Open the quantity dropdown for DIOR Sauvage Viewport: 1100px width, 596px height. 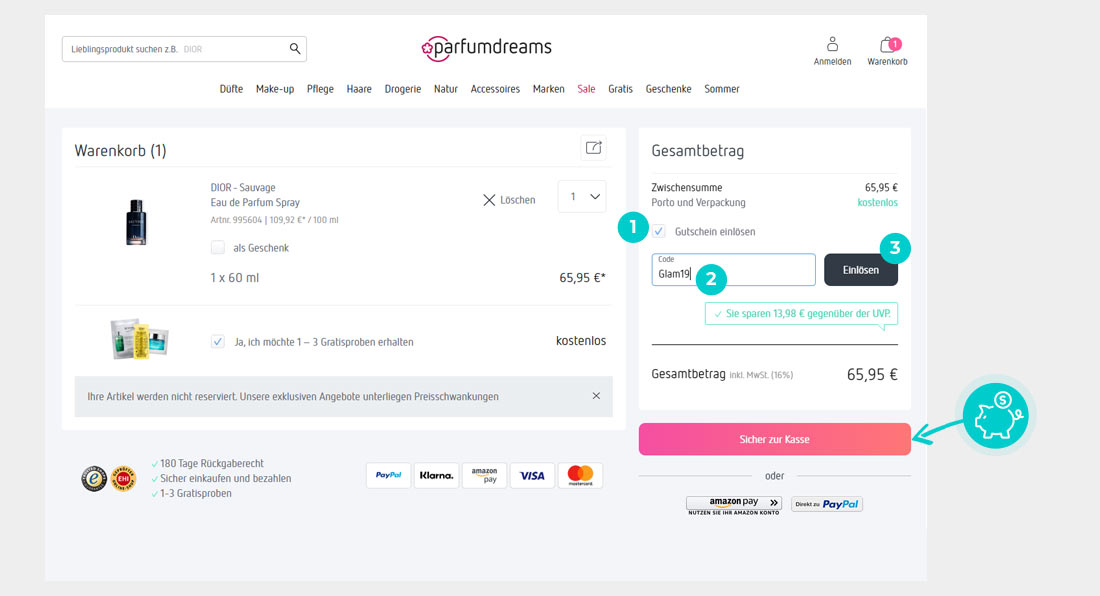(582, 197)
